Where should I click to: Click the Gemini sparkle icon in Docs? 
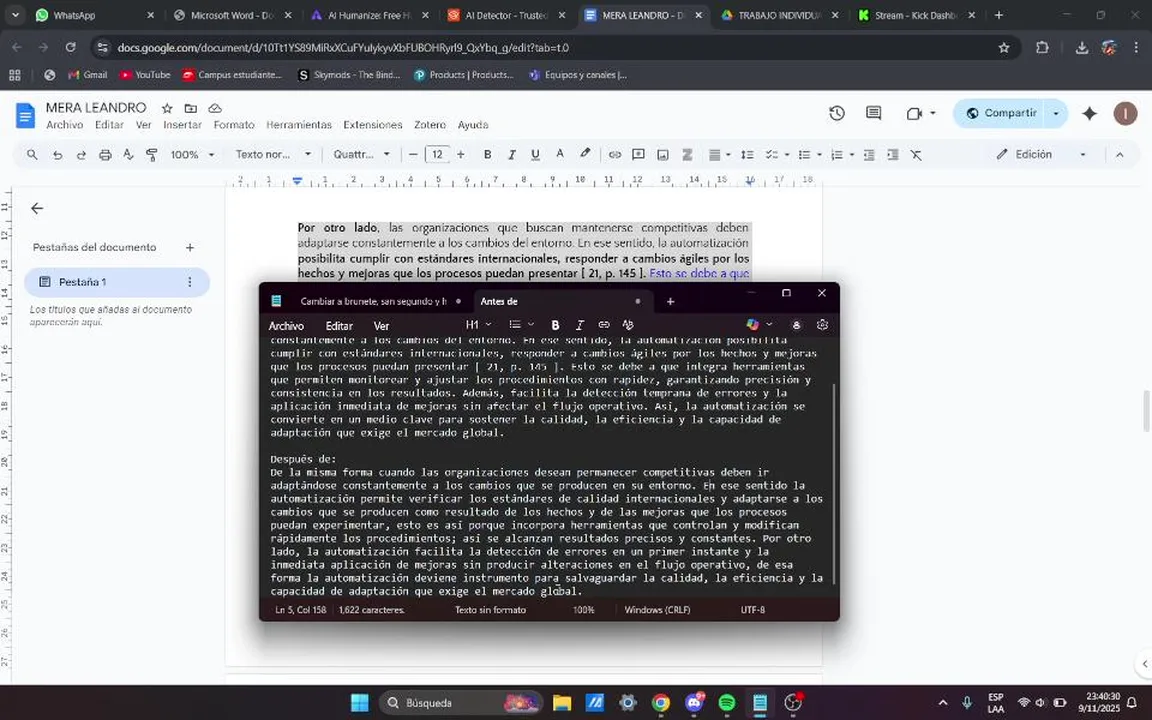coord(1090,113)
